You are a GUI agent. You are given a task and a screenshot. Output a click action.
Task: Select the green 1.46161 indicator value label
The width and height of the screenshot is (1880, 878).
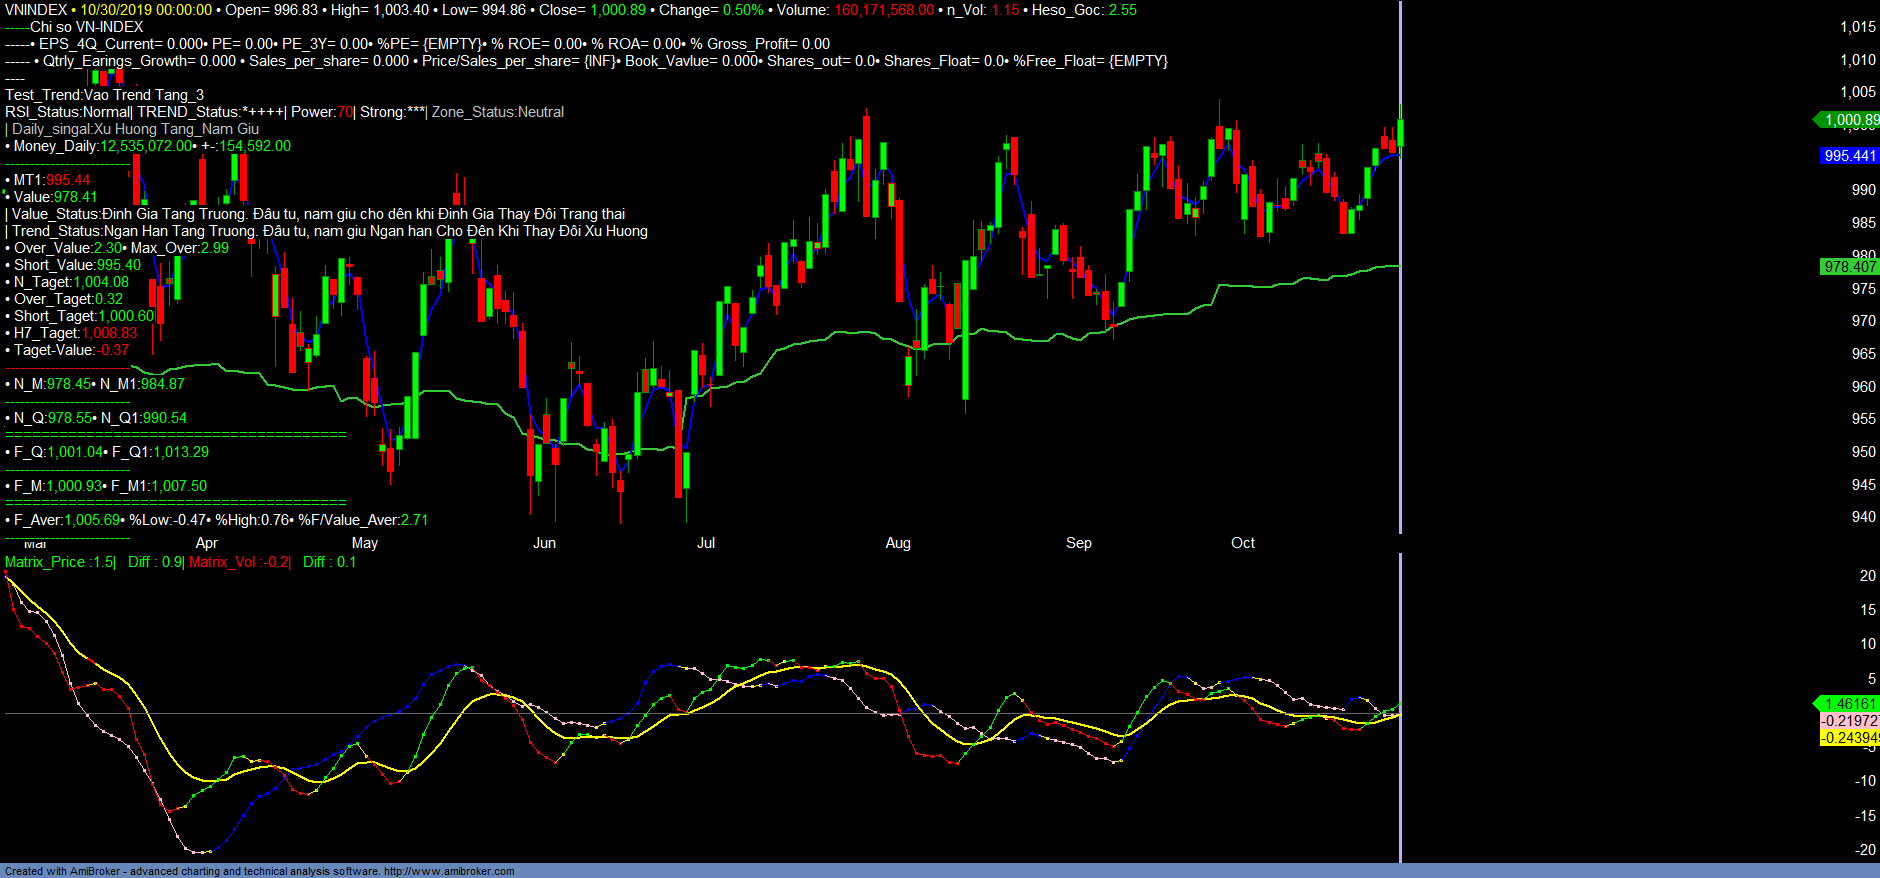(x=1849, y=704)
